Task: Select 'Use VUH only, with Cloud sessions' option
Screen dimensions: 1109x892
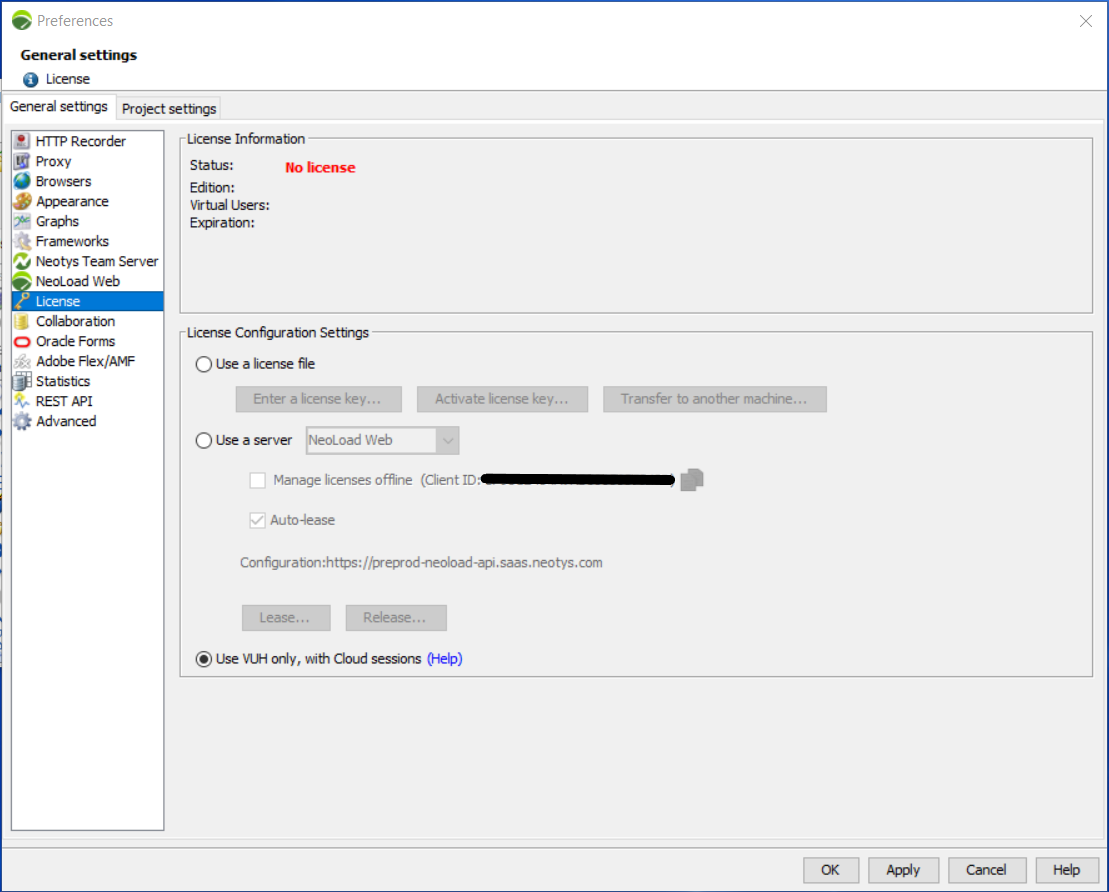Action: [x=204, y=659]
